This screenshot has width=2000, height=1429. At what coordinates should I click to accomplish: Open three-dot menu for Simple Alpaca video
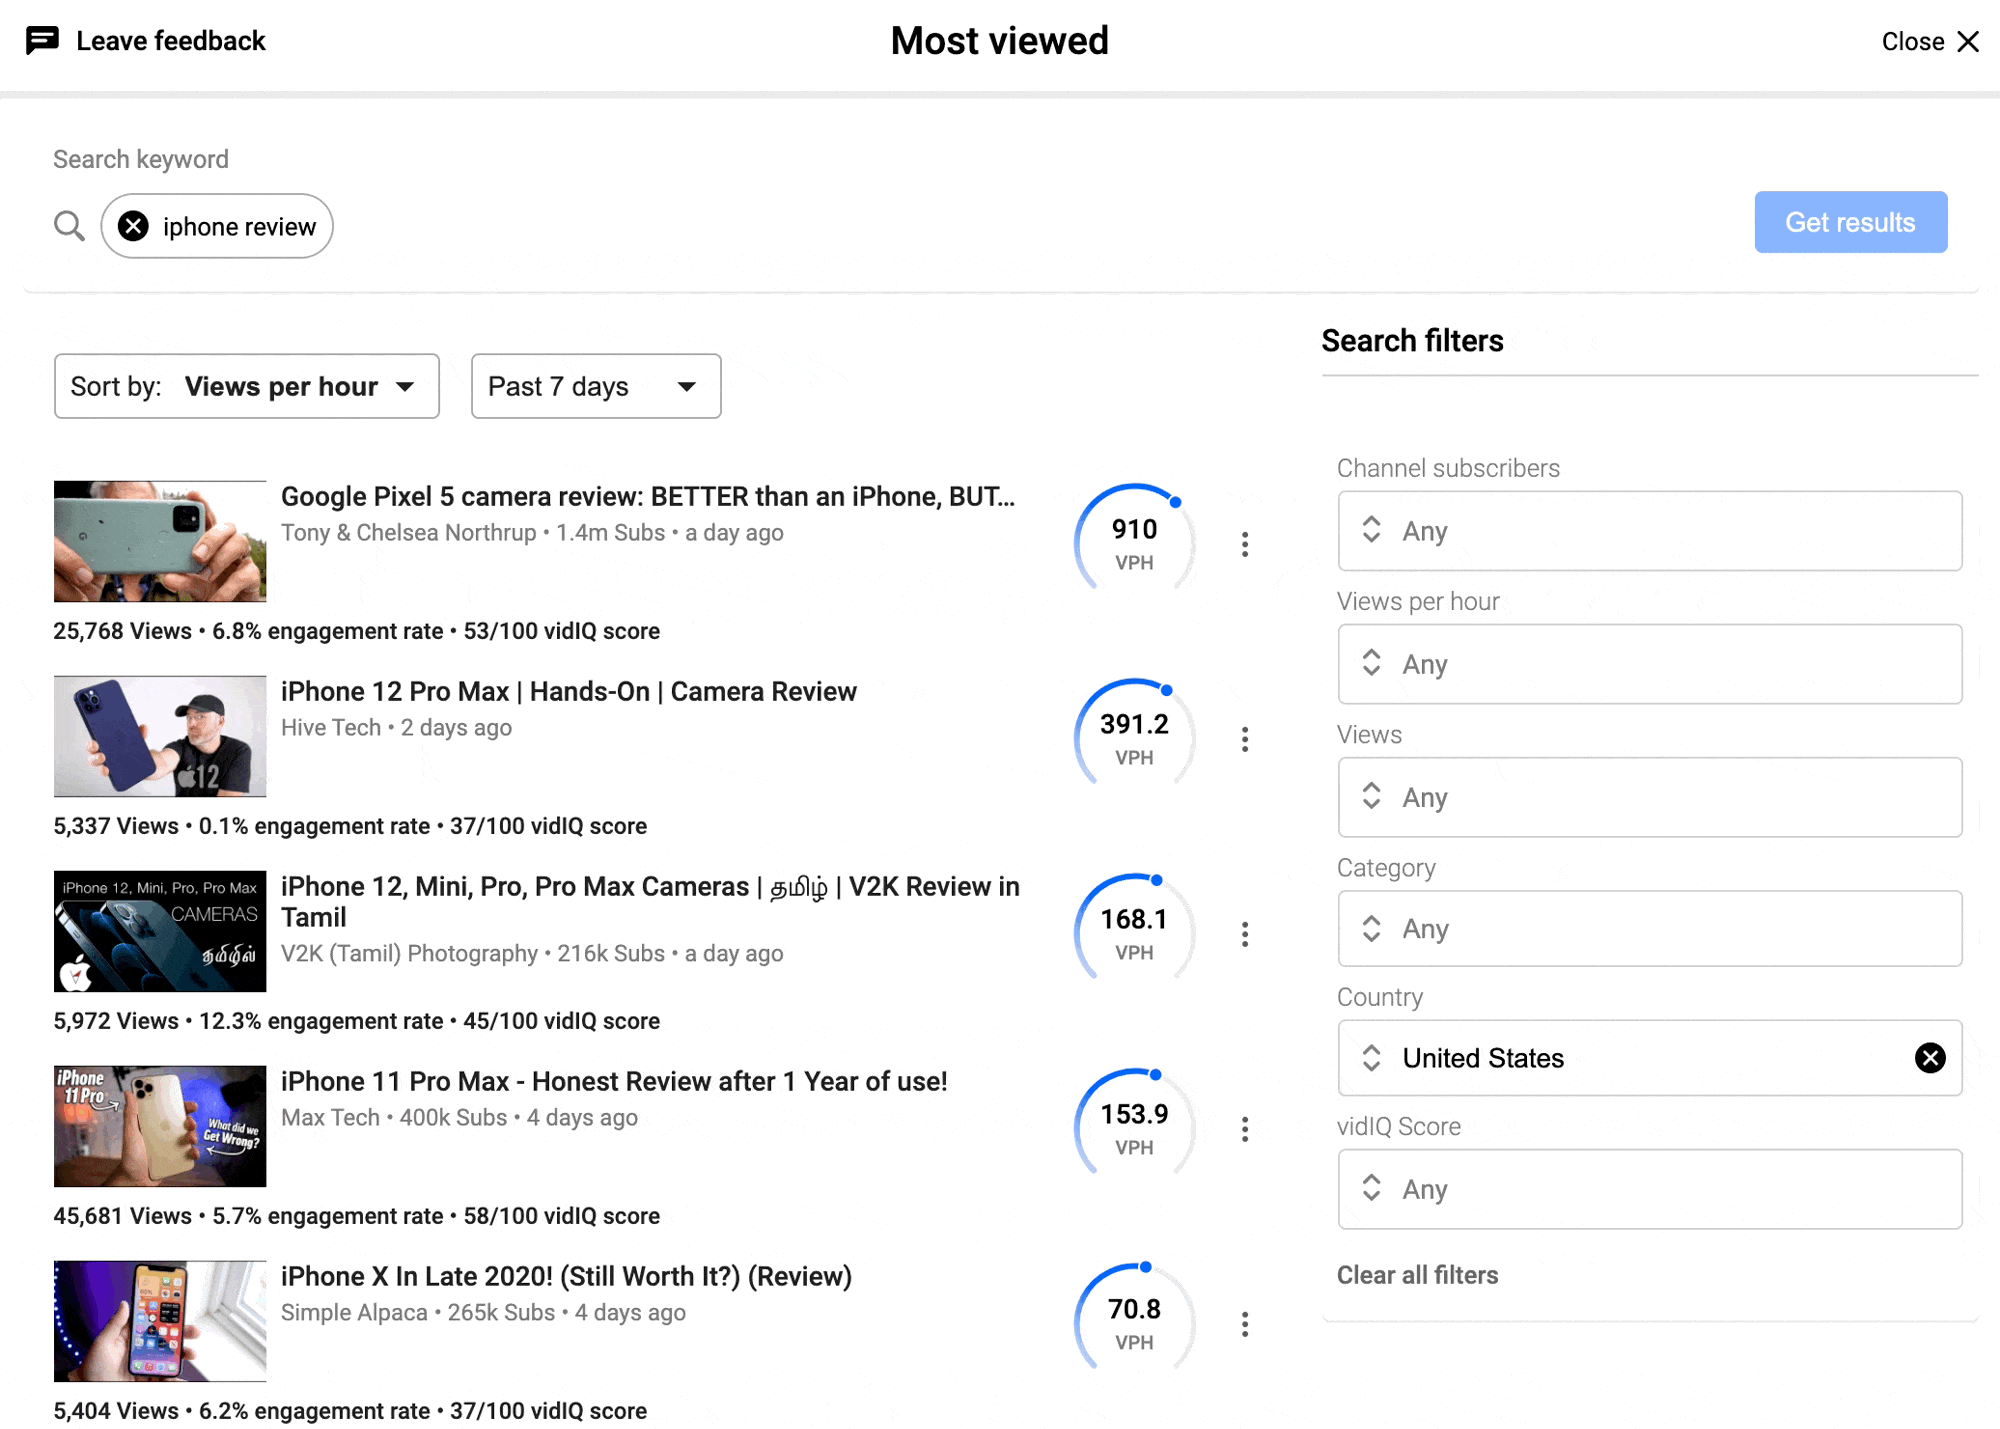tap(1244, 1324)
